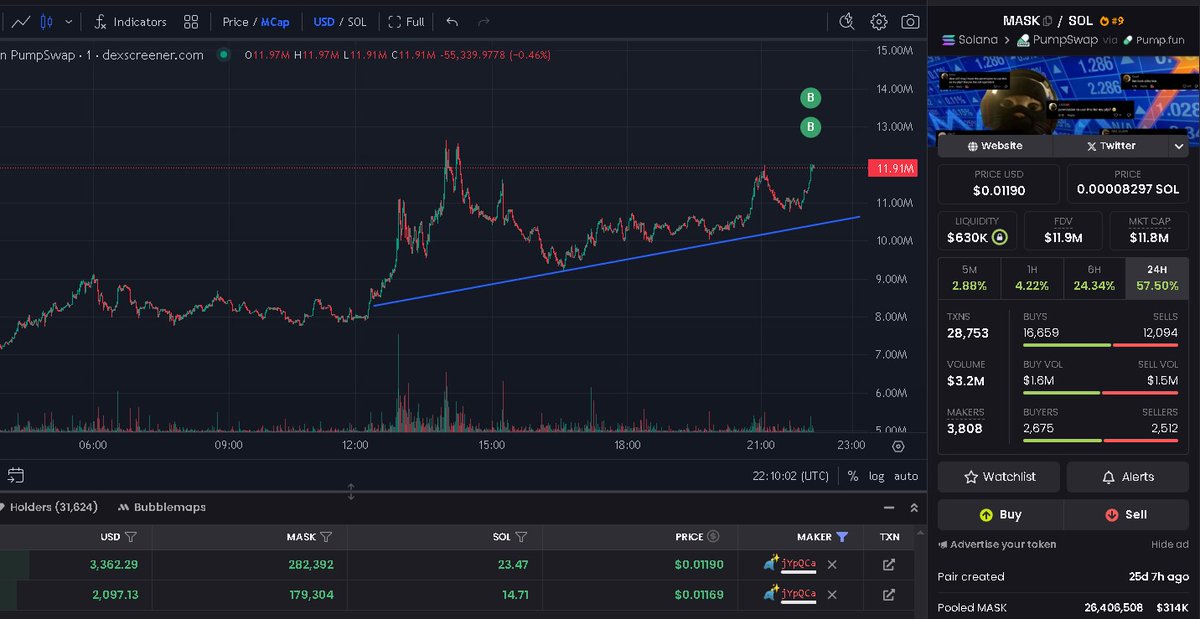Enter Full screen chart mode

(406, 22)
